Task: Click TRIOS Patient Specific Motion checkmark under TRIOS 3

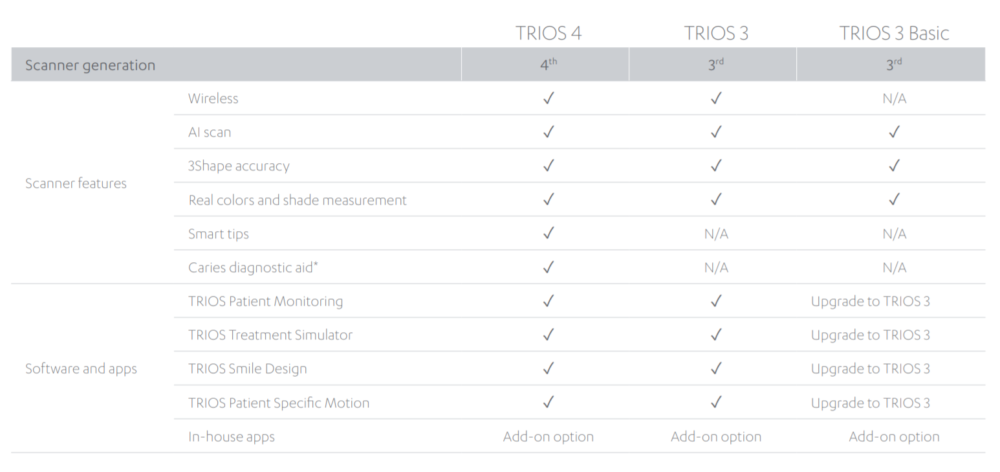Action: pyautogui.click(x=716, y=402)
